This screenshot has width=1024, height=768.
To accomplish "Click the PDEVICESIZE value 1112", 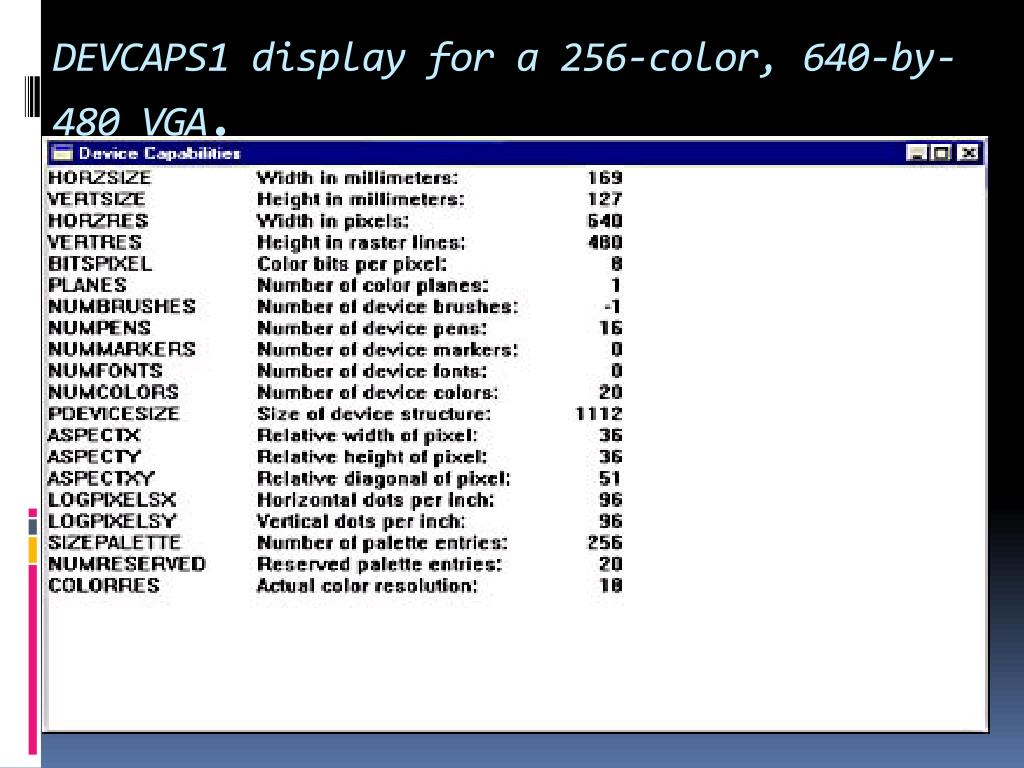I will click(599, 414).
